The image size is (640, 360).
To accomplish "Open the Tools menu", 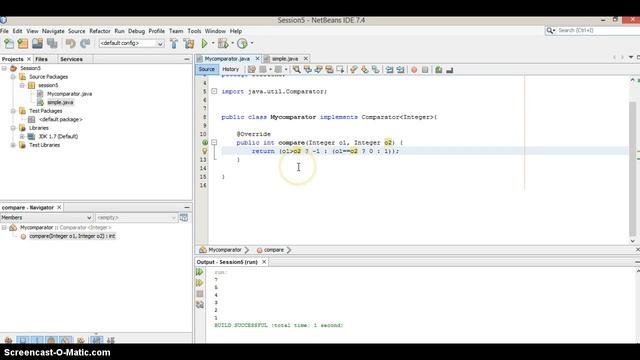I will [194, 31].
